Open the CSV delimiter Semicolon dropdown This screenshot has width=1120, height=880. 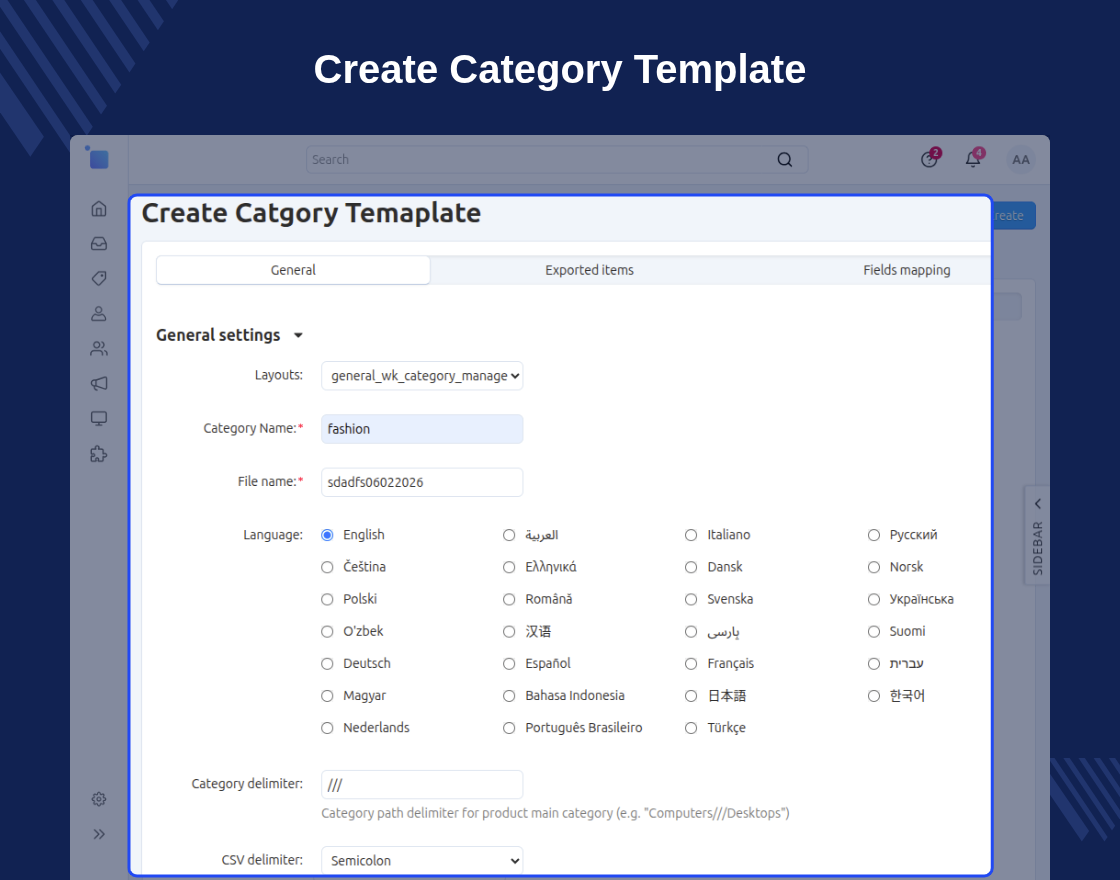pyautogui.click(x=422, y=860)
